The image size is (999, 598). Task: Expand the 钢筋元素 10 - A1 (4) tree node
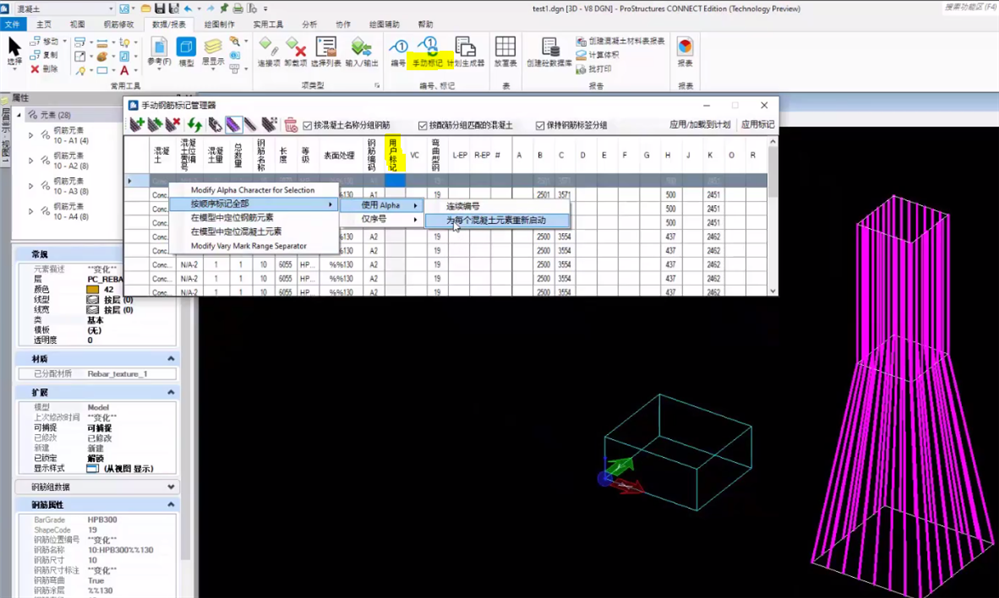(x=31, y=135)
